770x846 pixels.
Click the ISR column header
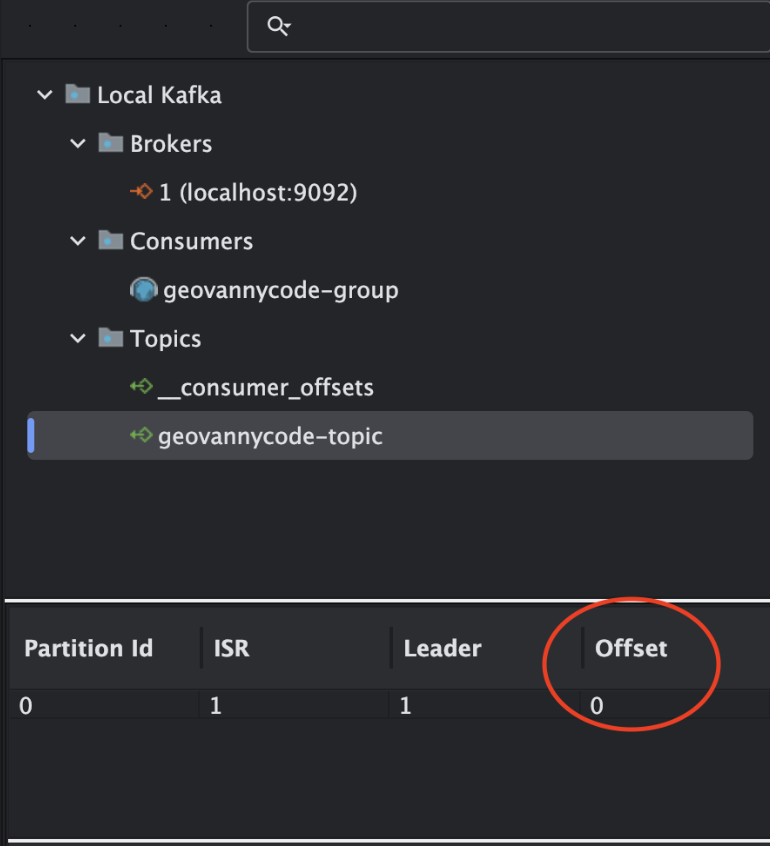(x=231, y=648)
